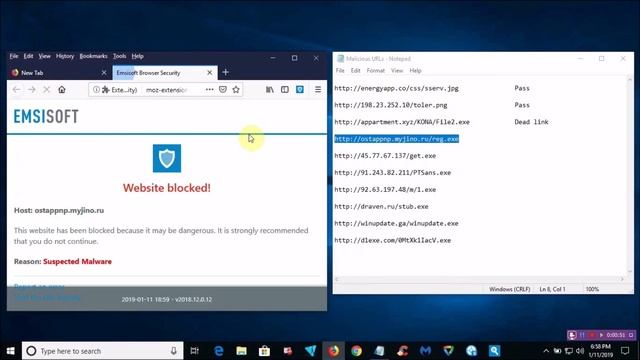
Task: Click the highlighted ostappnp.myjino.ru URL
Action: [396, 139]
